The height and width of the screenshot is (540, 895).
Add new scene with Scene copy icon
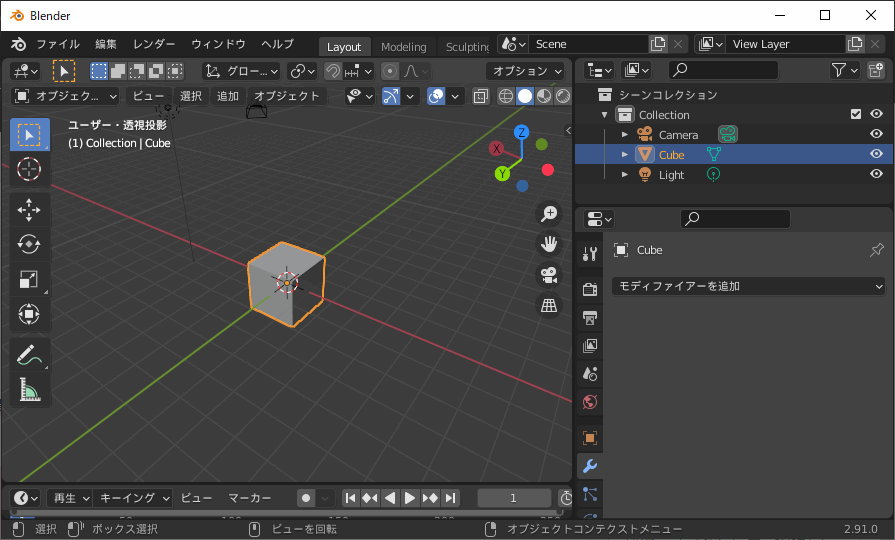[x=658, y=44]
